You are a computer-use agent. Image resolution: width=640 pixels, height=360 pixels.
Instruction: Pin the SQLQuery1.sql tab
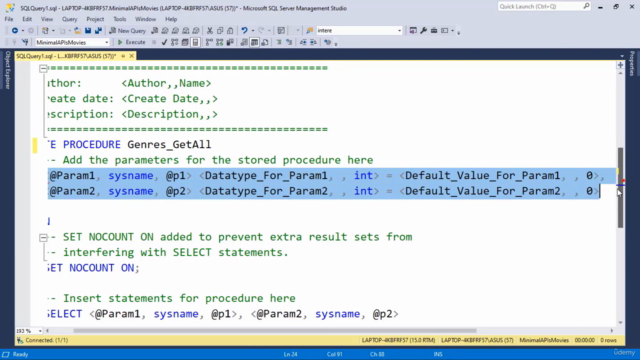pyautogui.click(x=123, y=56)
